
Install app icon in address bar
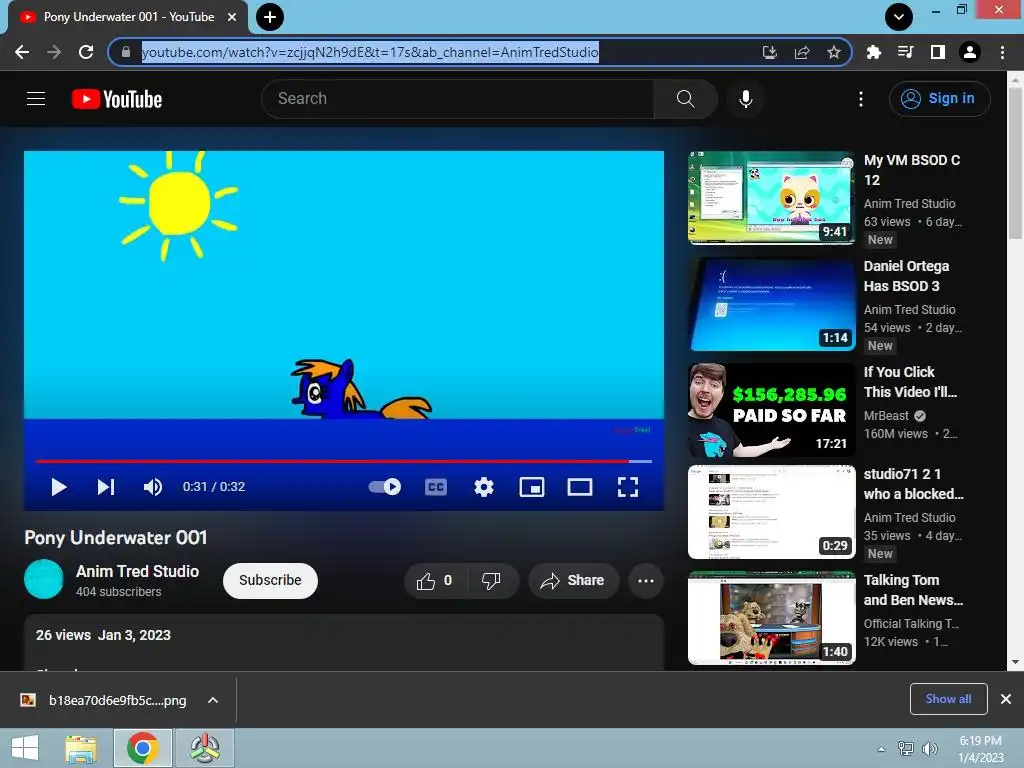coord(770,52)
